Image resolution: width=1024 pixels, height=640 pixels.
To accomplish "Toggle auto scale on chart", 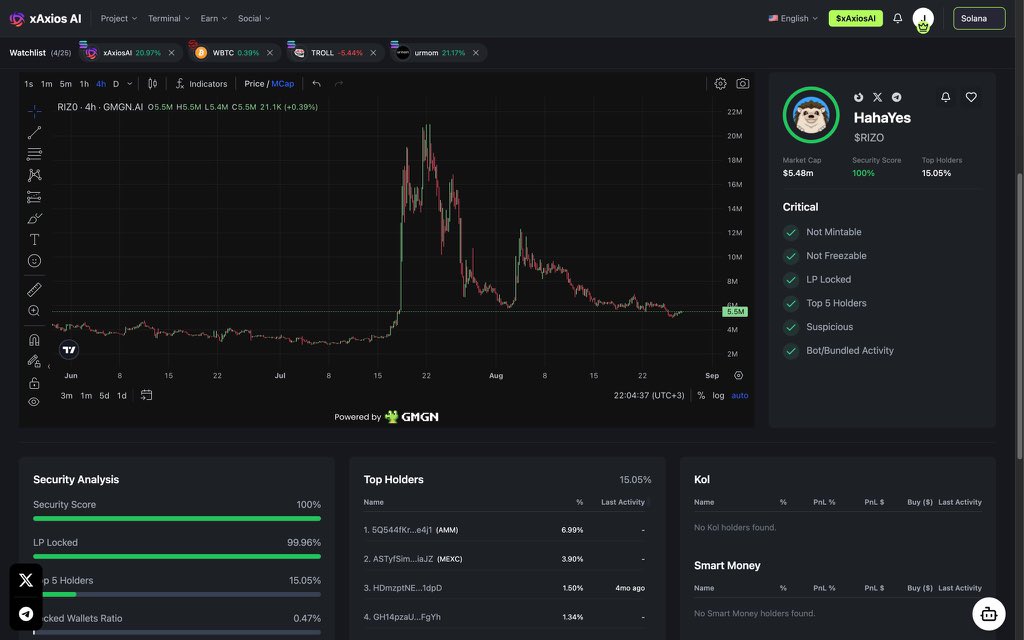I will 740,396.
